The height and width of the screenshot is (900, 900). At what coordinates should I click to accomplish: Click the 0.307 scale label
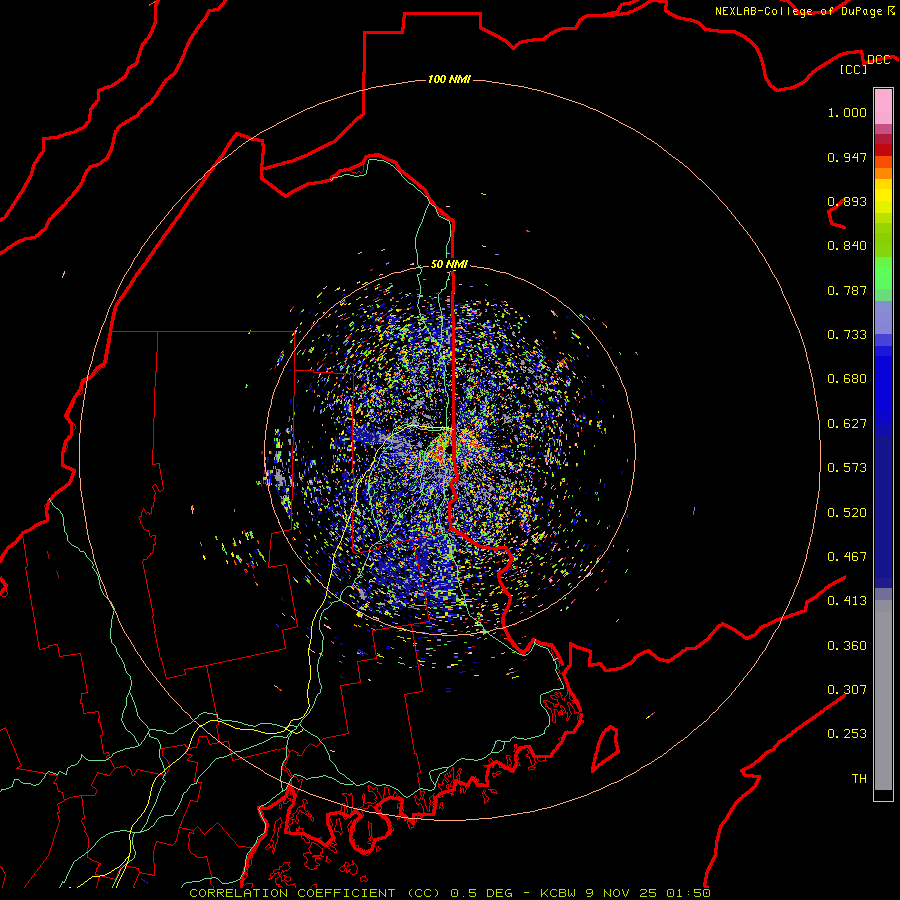coord(847,690)
